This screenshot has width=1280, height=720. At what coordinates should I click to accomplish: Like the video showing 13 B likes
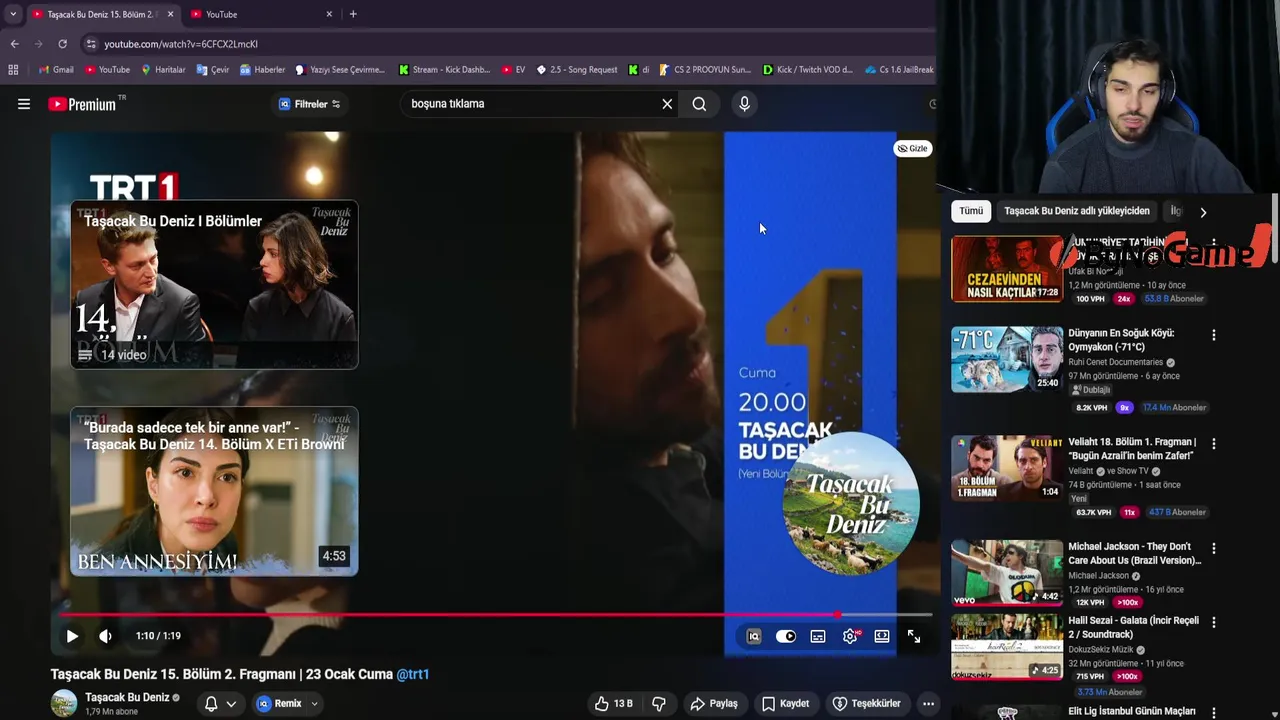(612, 704)
